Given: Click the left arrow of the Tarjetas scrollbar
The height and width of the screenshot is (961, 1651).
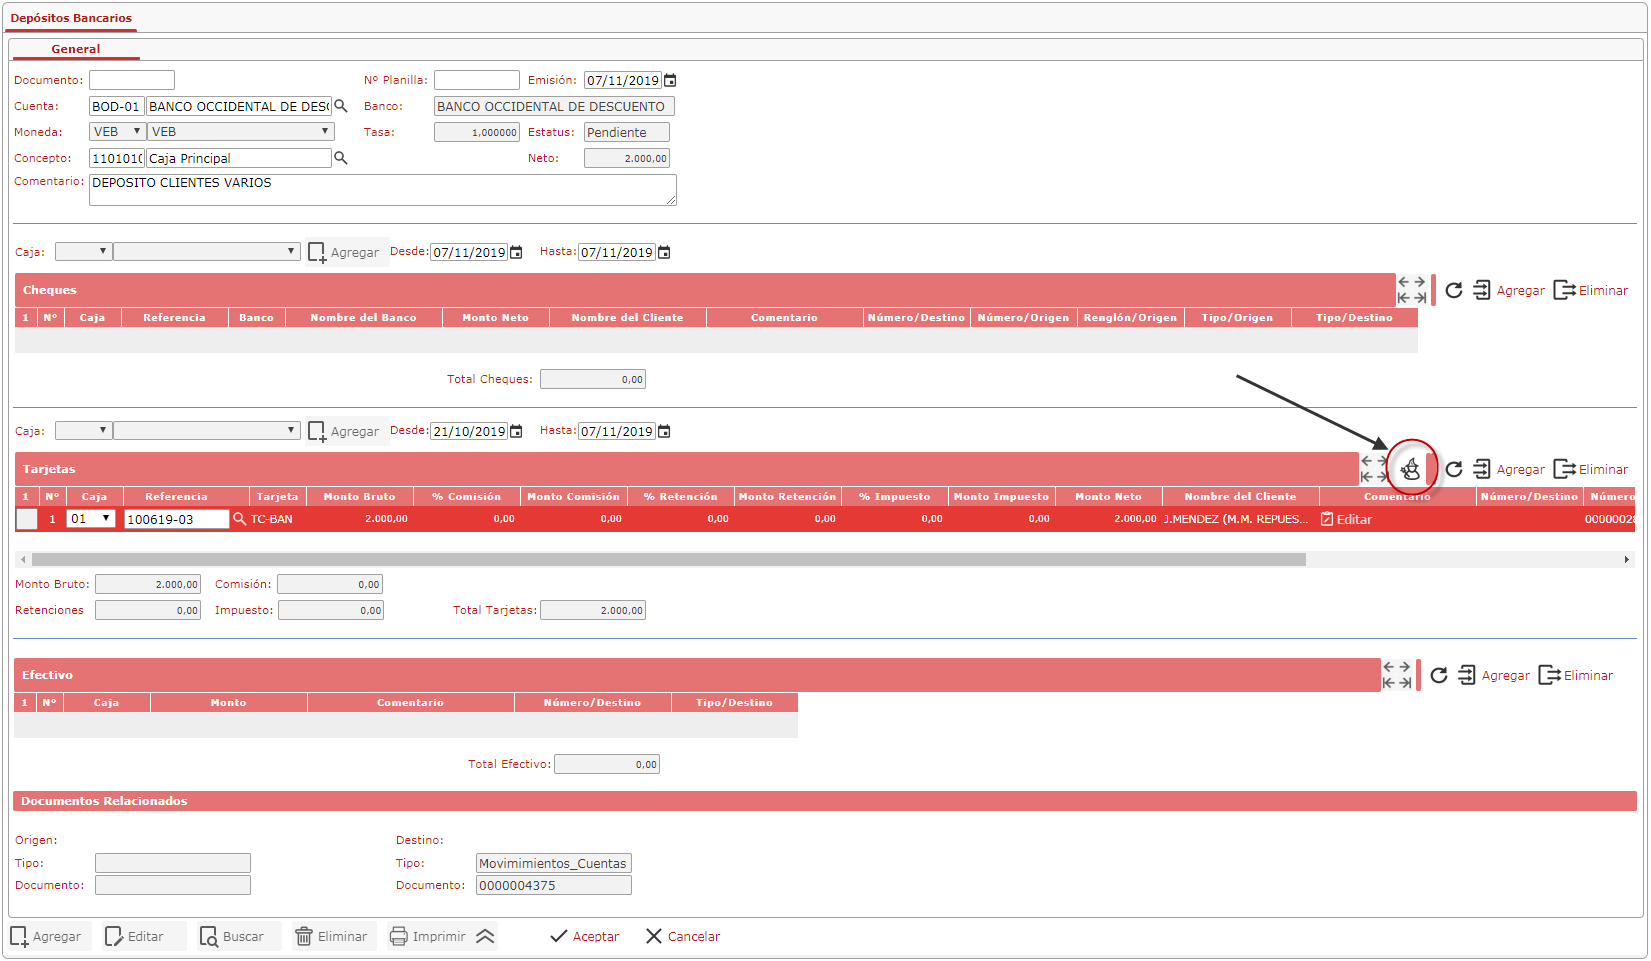Looking at the screenshot, I should (23, 560).
